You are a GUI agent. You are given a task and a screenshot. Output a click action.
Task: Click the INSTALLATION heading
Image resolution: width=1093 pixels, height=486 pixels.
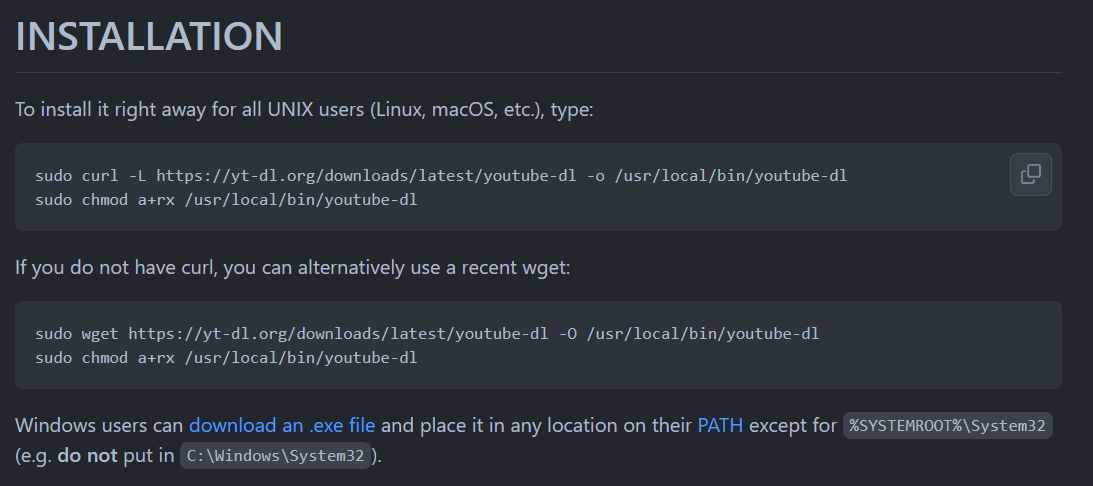(148, 36)
